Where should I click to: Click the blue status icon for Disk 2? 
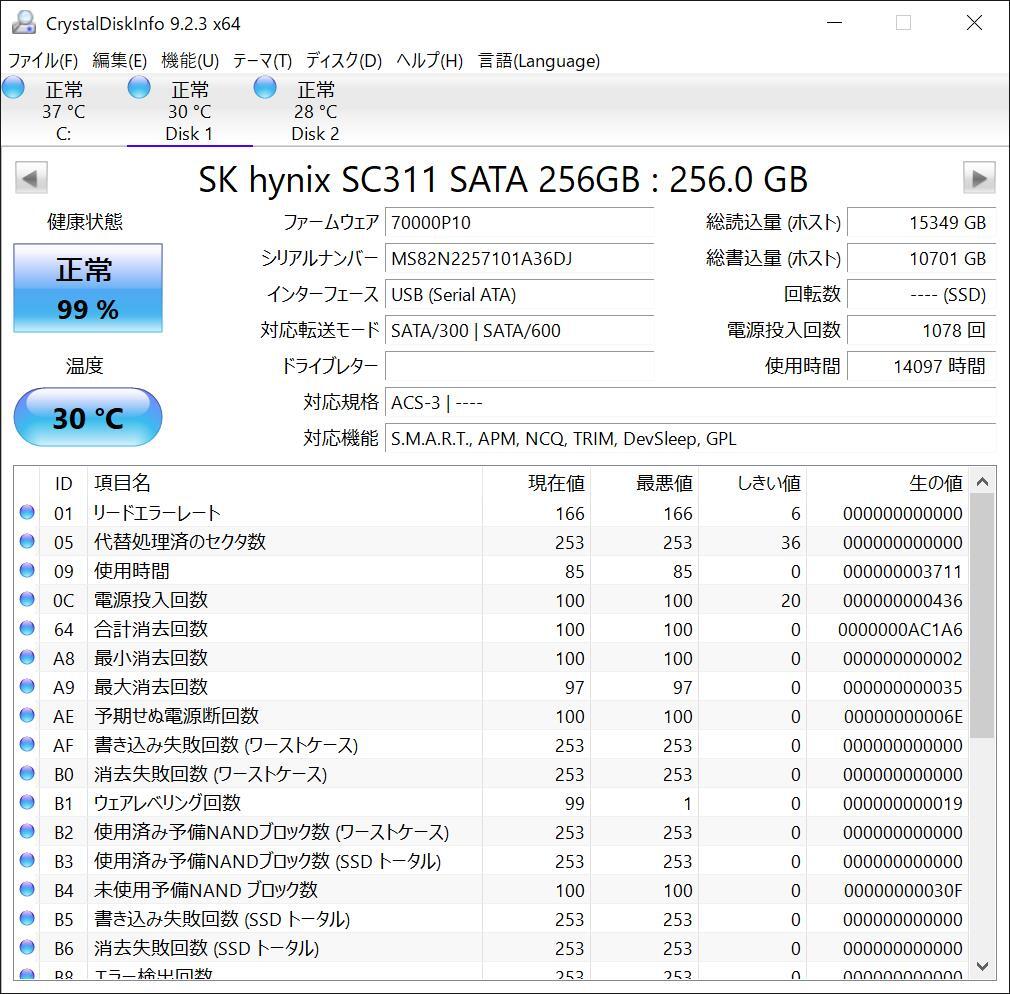pos(265,88)
